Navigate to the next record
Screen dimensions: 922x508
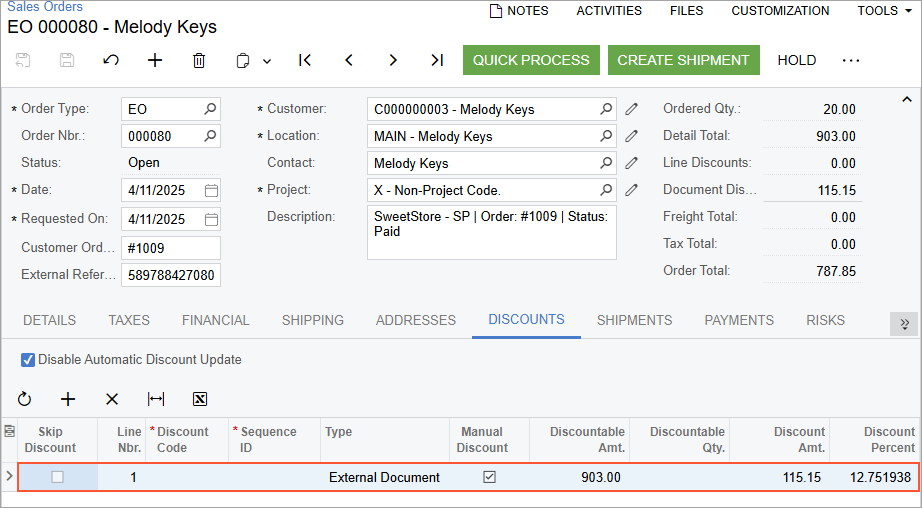393,60
